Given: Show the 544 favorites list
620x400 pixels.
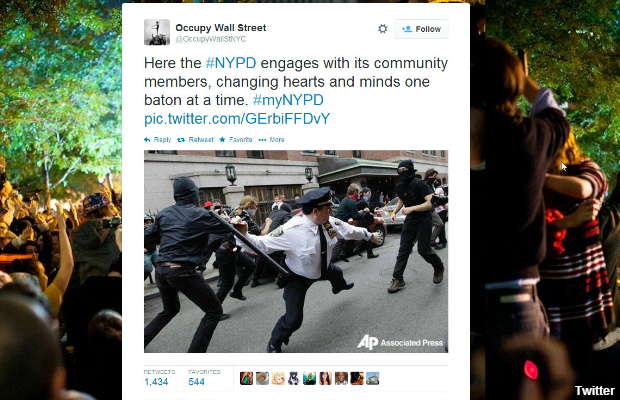Looking at the screenshot, I should pos(197,381).
